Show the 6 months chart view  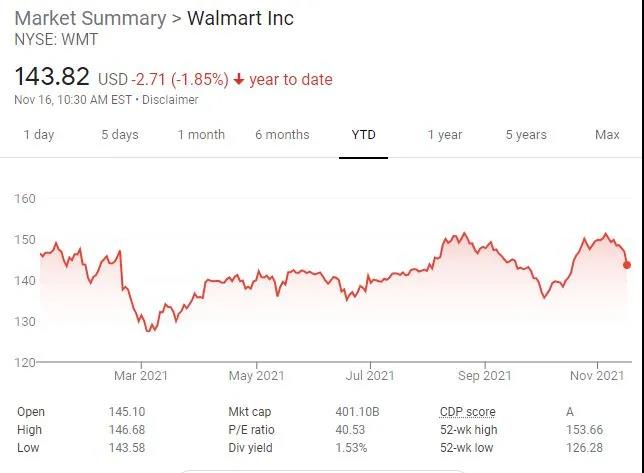282,135
